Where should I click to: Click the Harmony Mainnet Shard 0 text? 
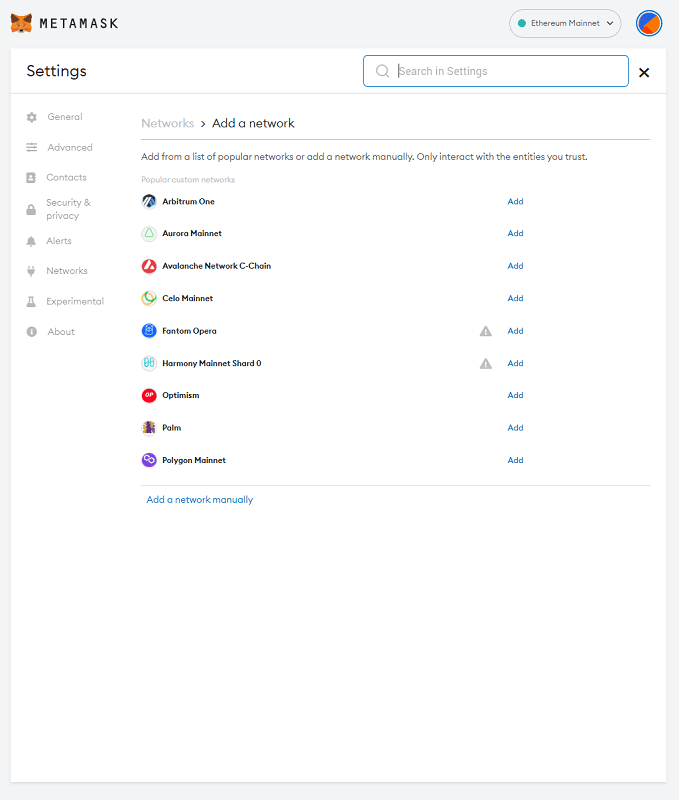[212, 363]
